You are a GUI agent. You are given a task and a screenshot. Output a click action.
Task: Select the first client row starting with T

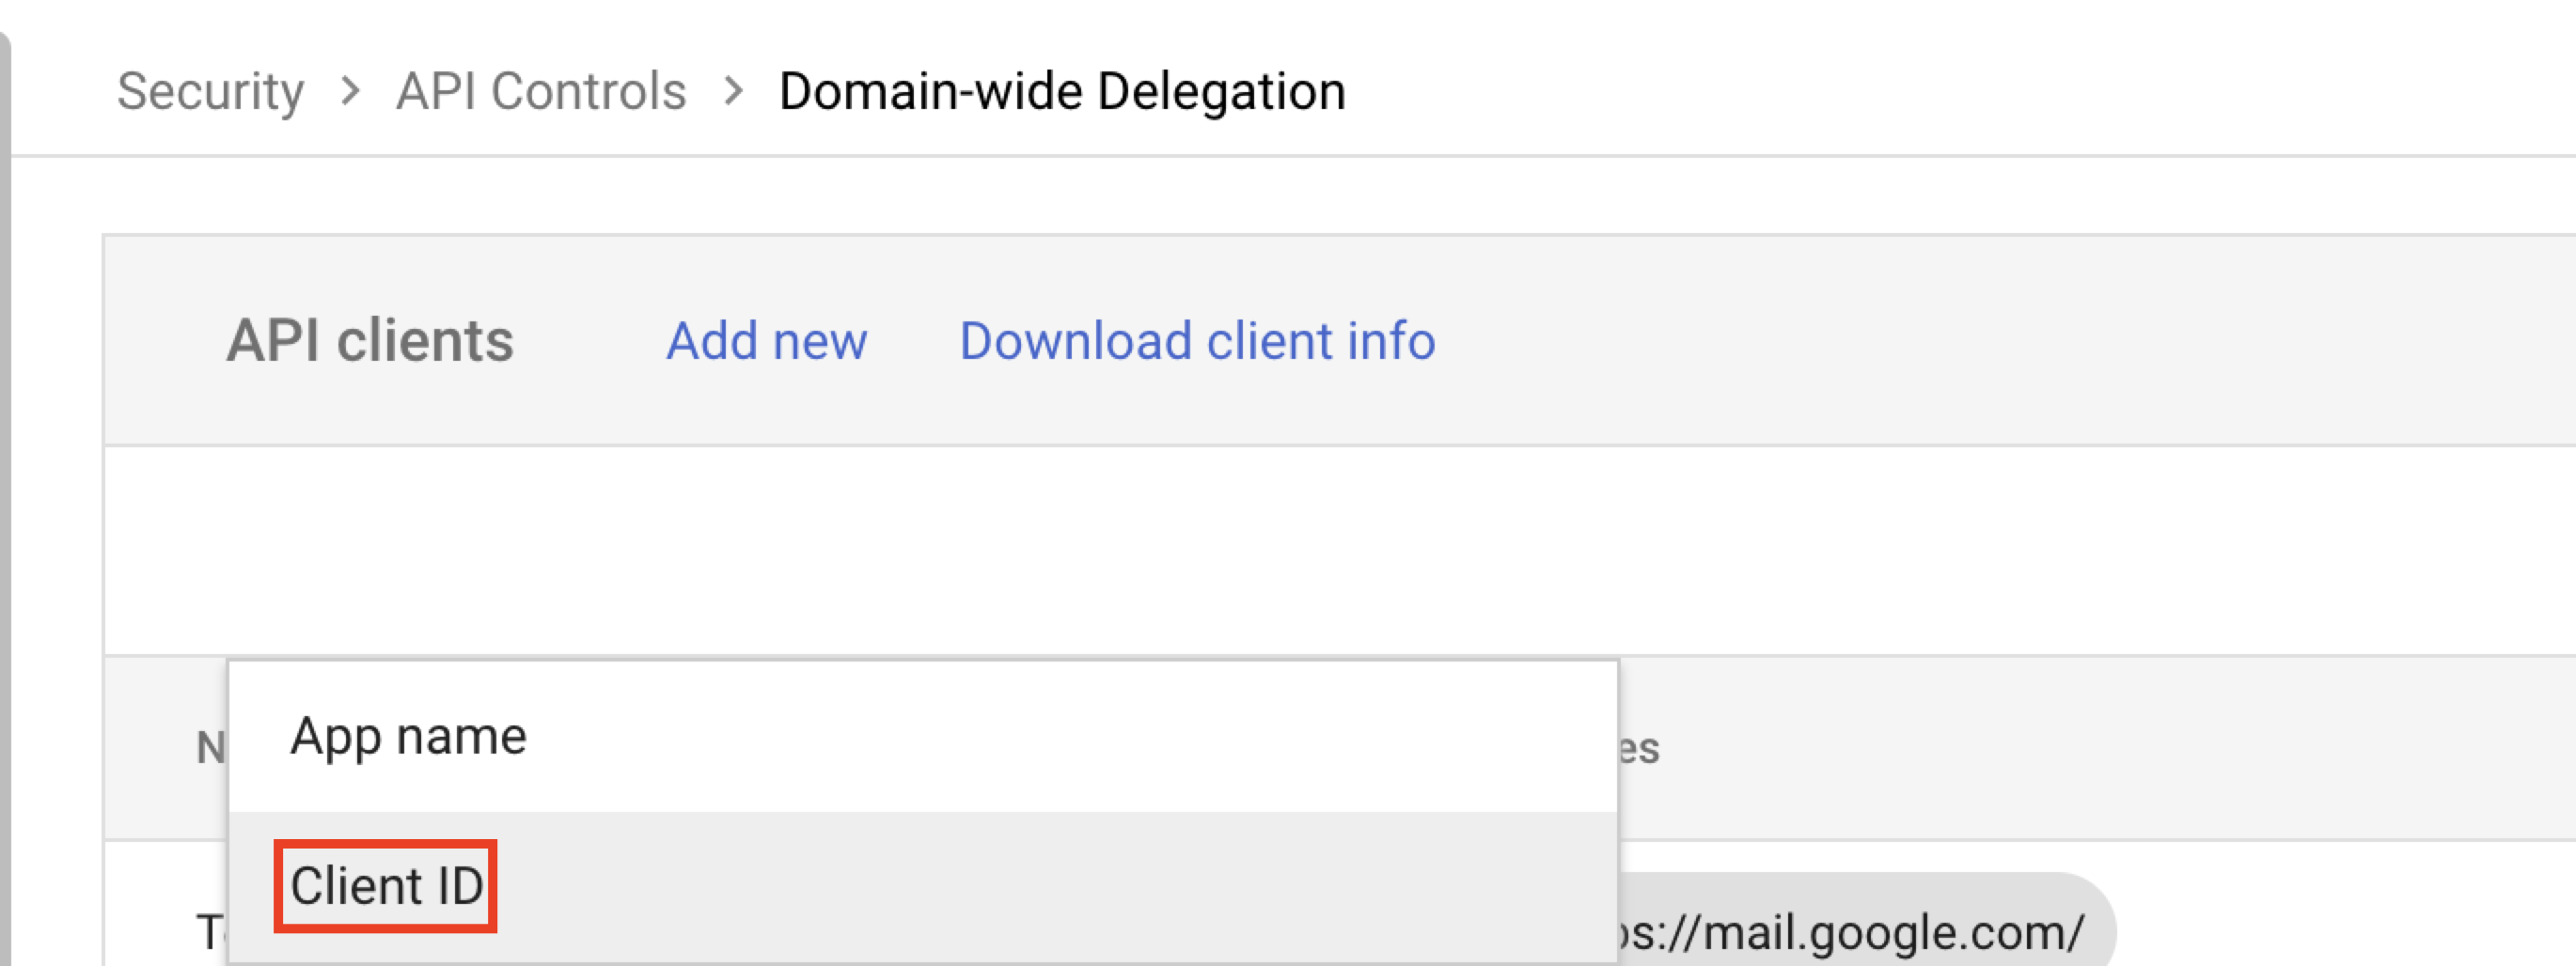[209, 932]
